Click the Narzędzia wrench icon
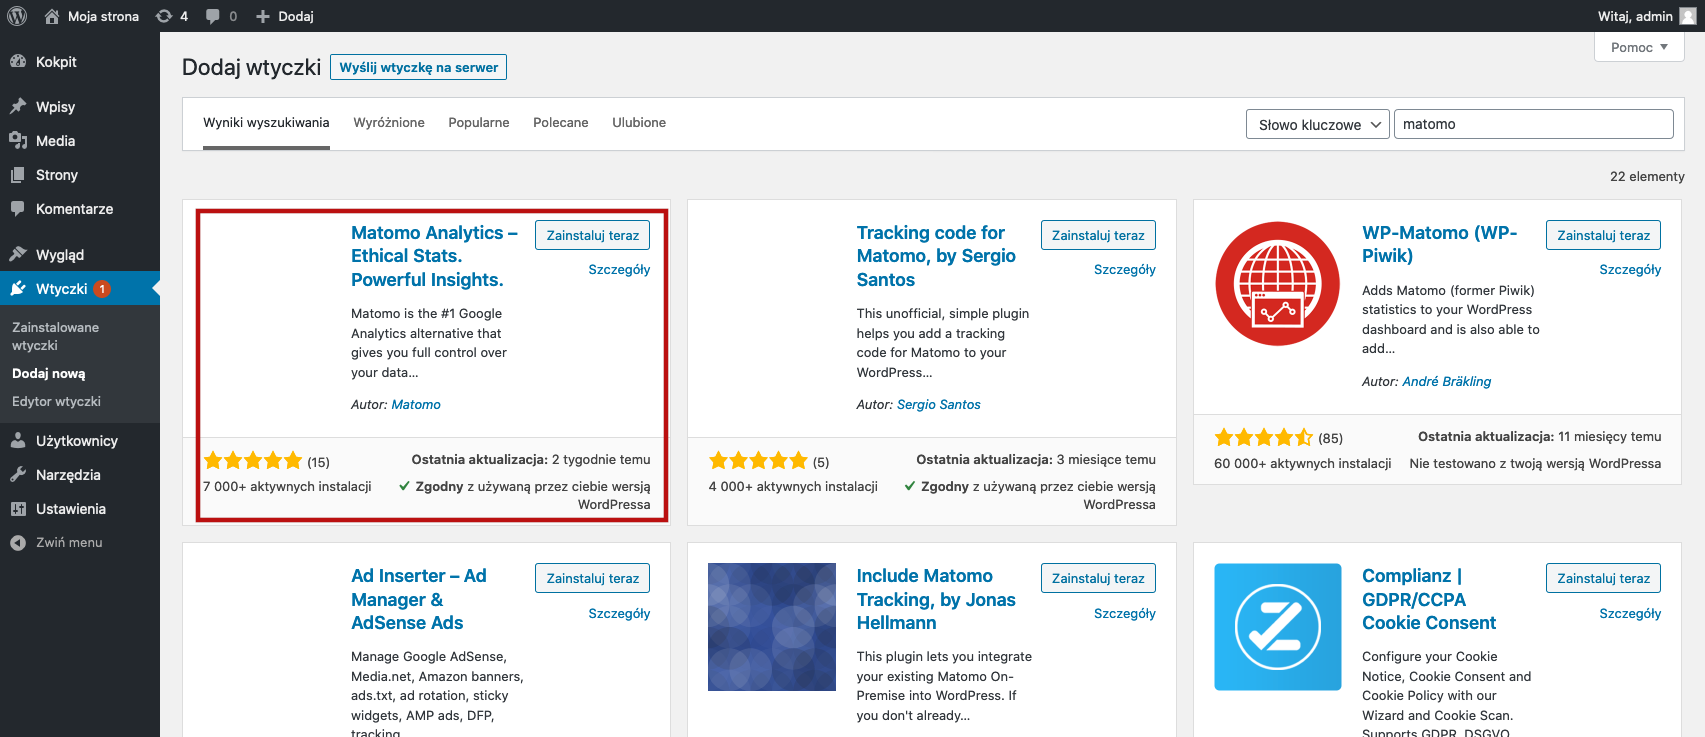Image resolution: width=1705 pixels, height=737 pixels. (18, 474)
